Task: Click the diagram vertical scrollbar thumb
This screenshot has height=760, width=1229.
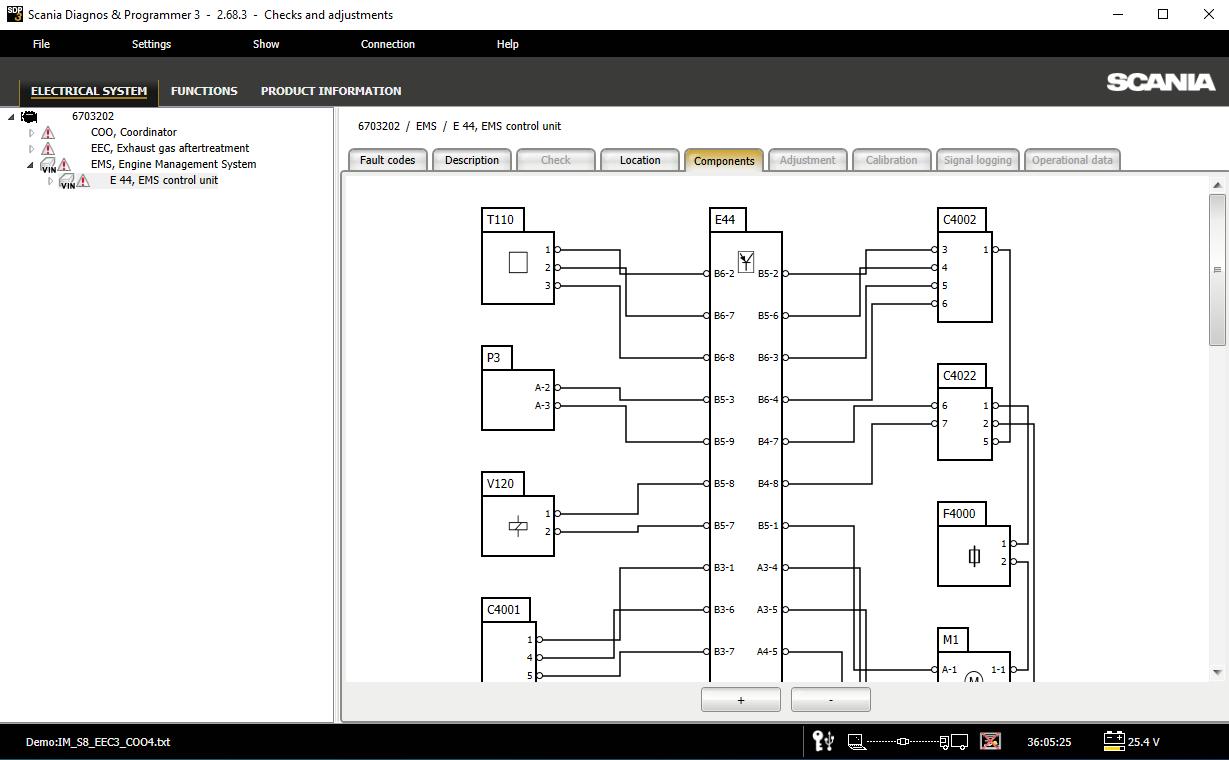Action: tap(1217, 270)
